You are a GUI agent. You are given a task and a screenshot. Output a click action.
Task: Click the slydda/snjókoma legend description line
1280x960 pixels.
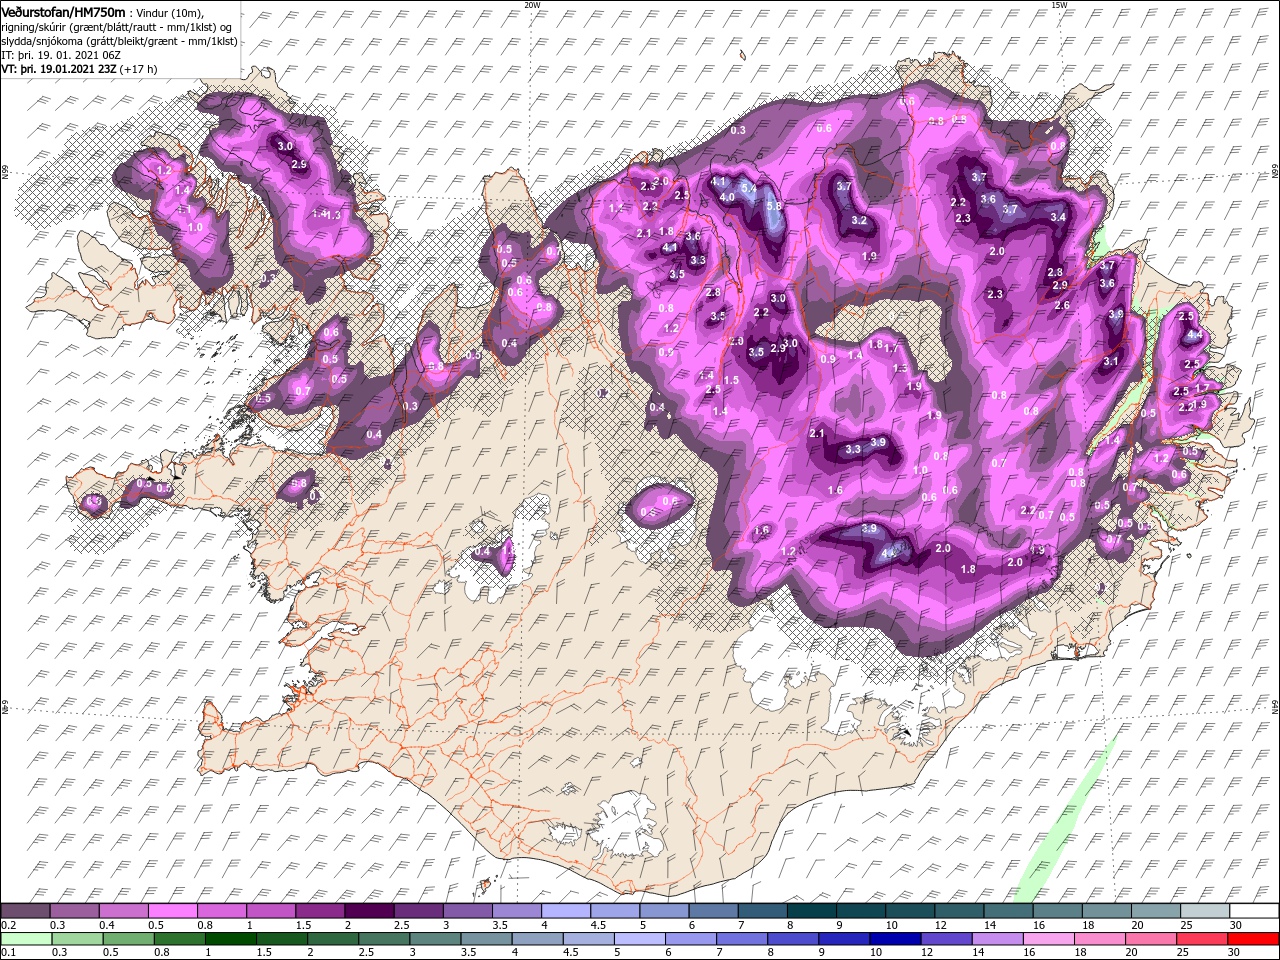pyautogui.click(x=118, y=41)
